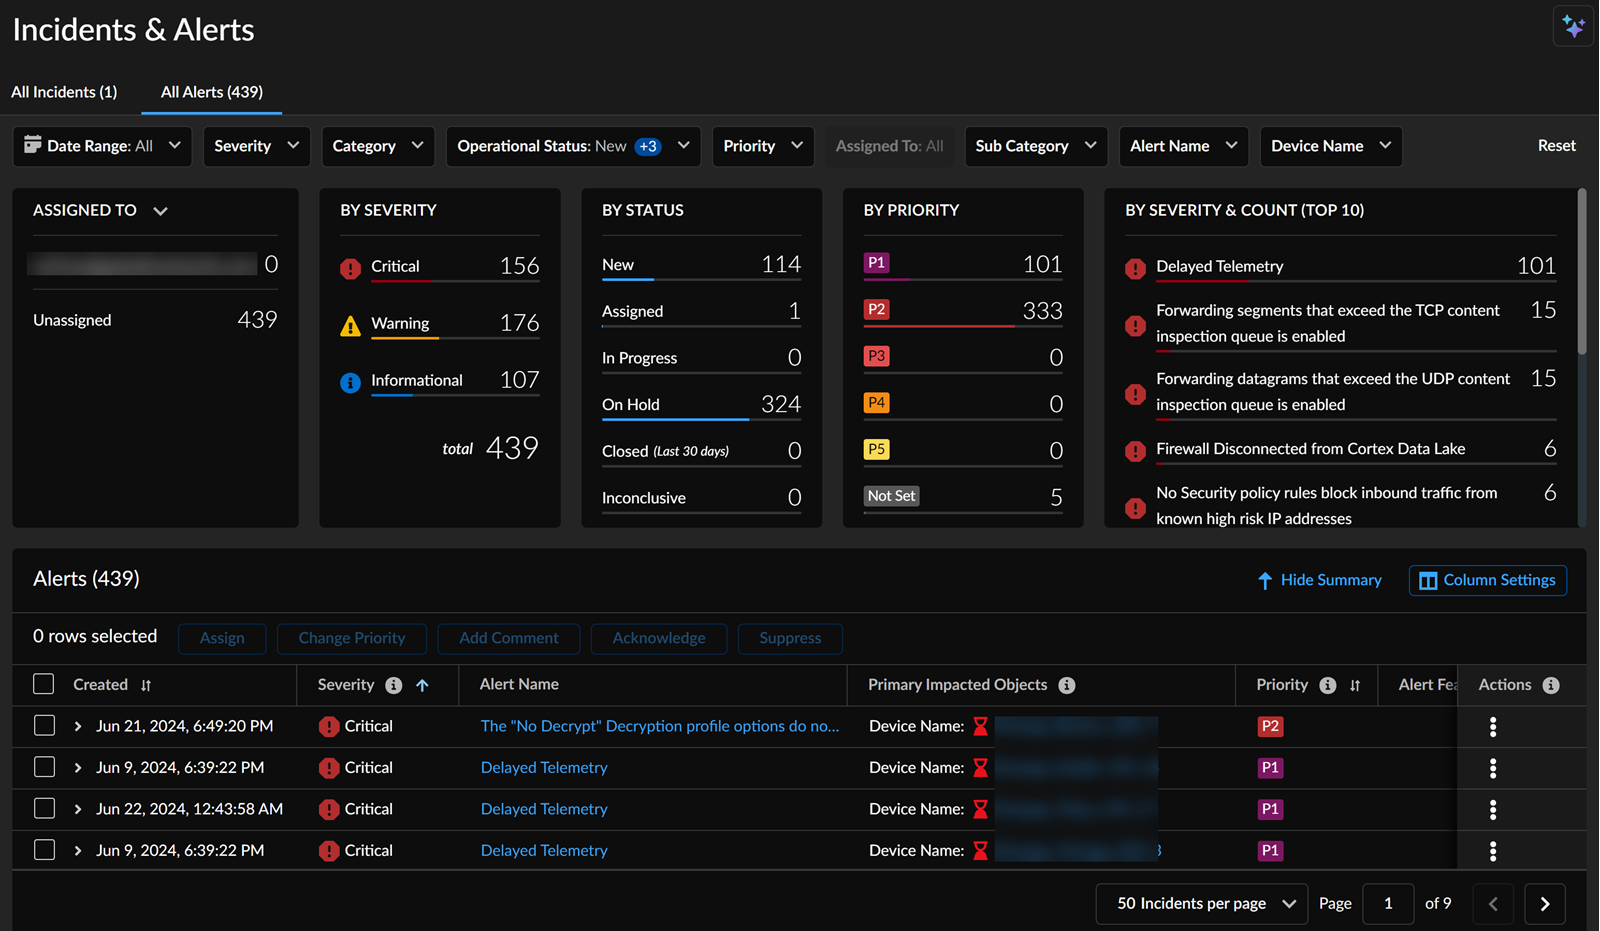Click the Priority column sort icon
The image size is (1600, 931).
click(1355, 686)
